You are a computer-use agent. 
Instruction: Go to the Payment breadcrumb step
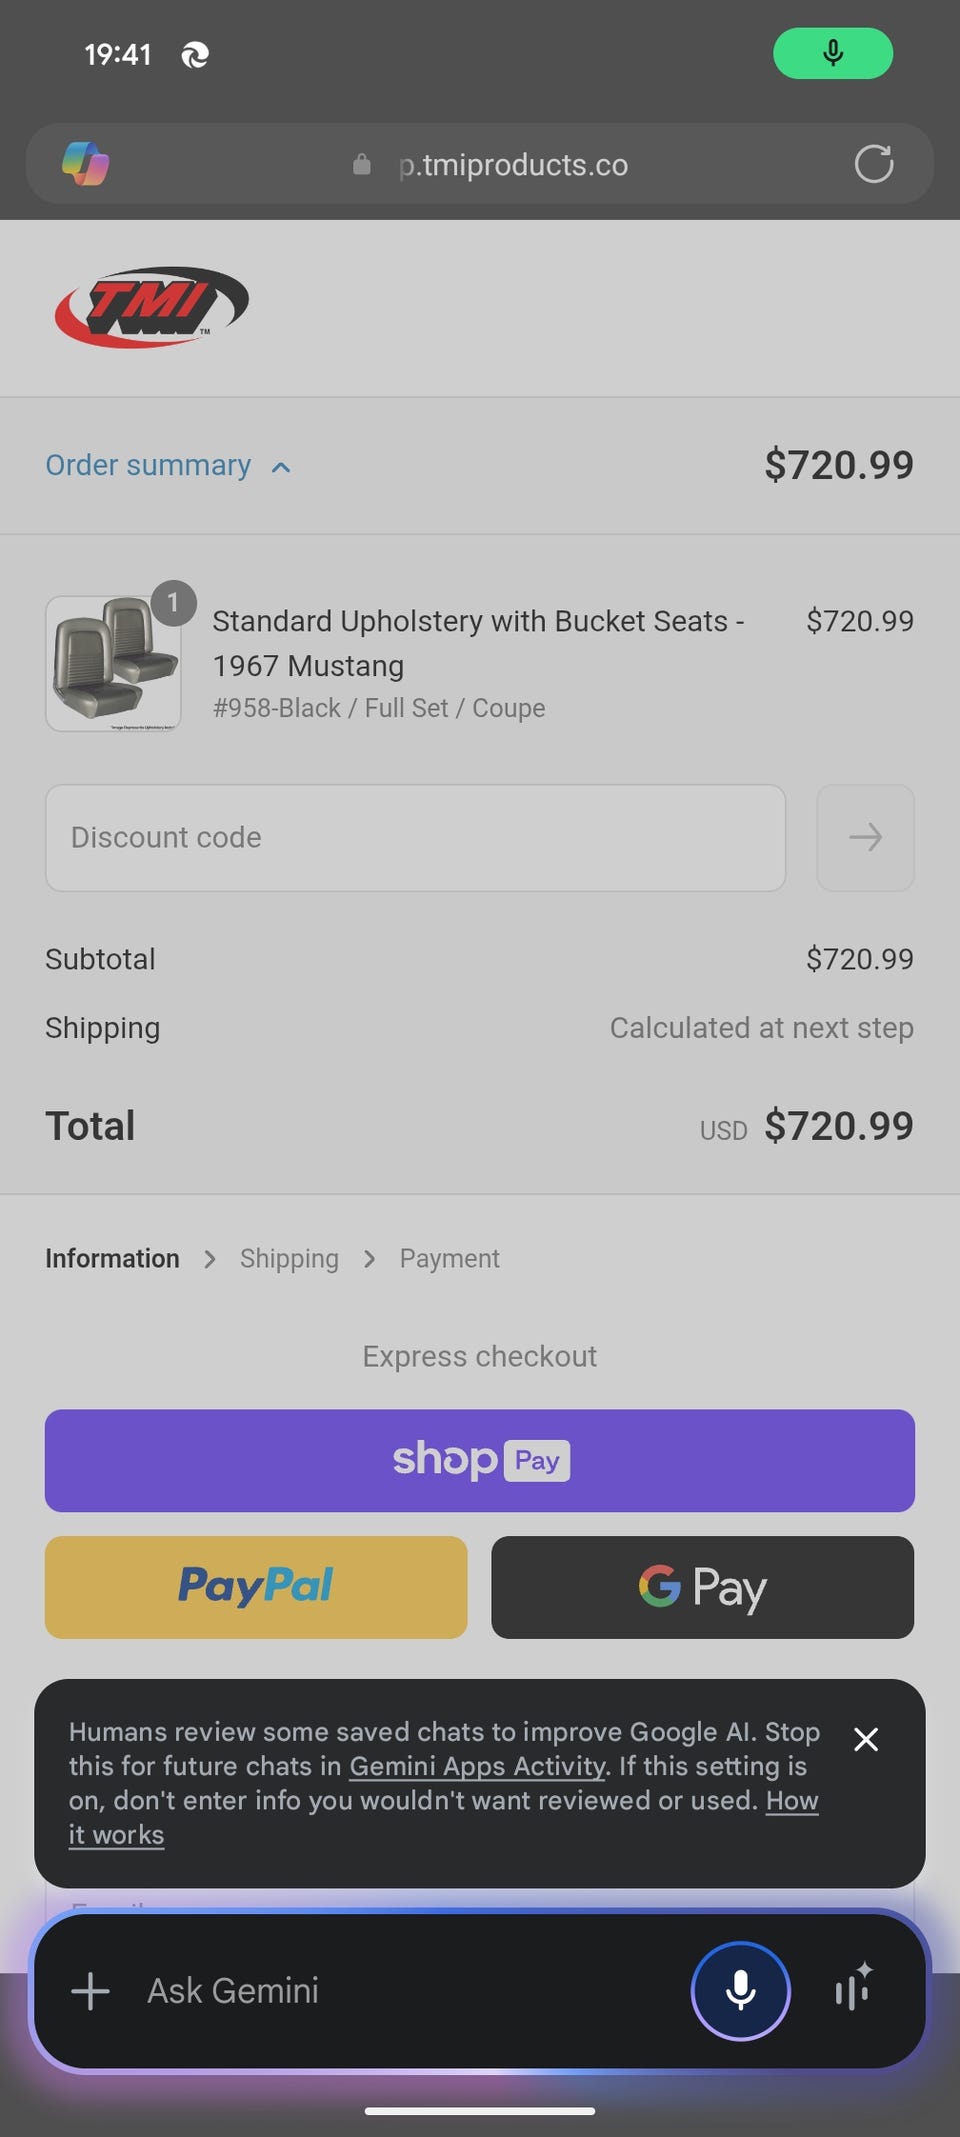(x=449, y=1258)
